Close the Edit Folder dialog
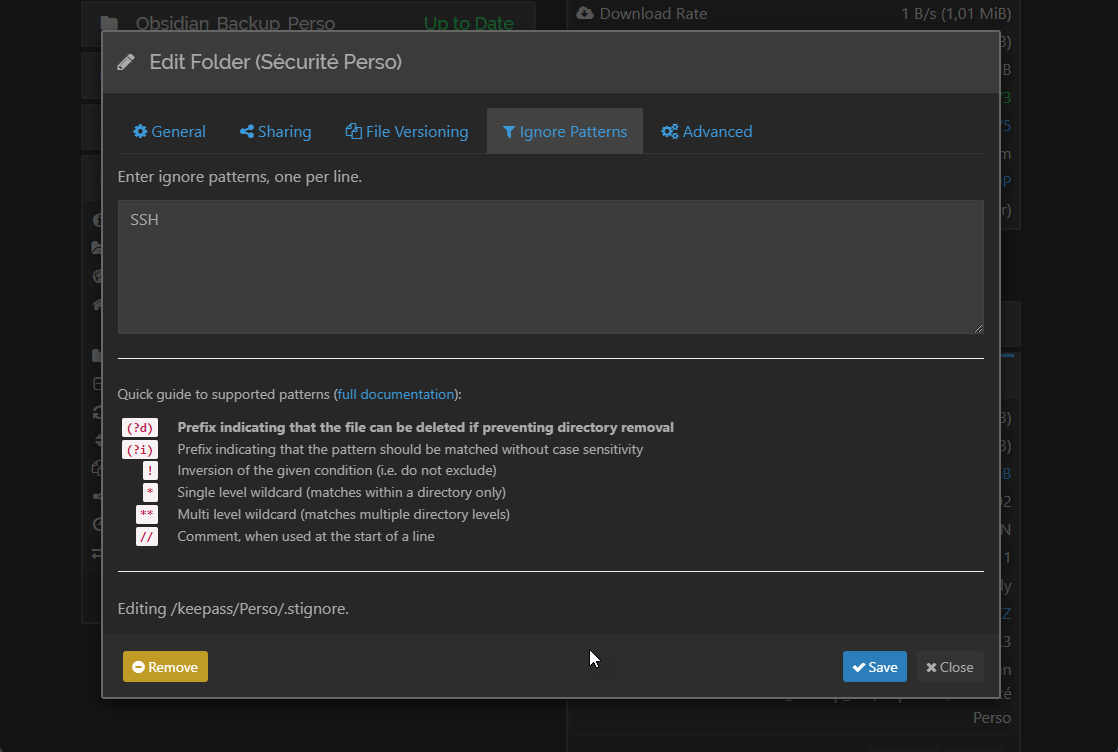Screen dimensions: 1118x752 click(x=950, y=667)
